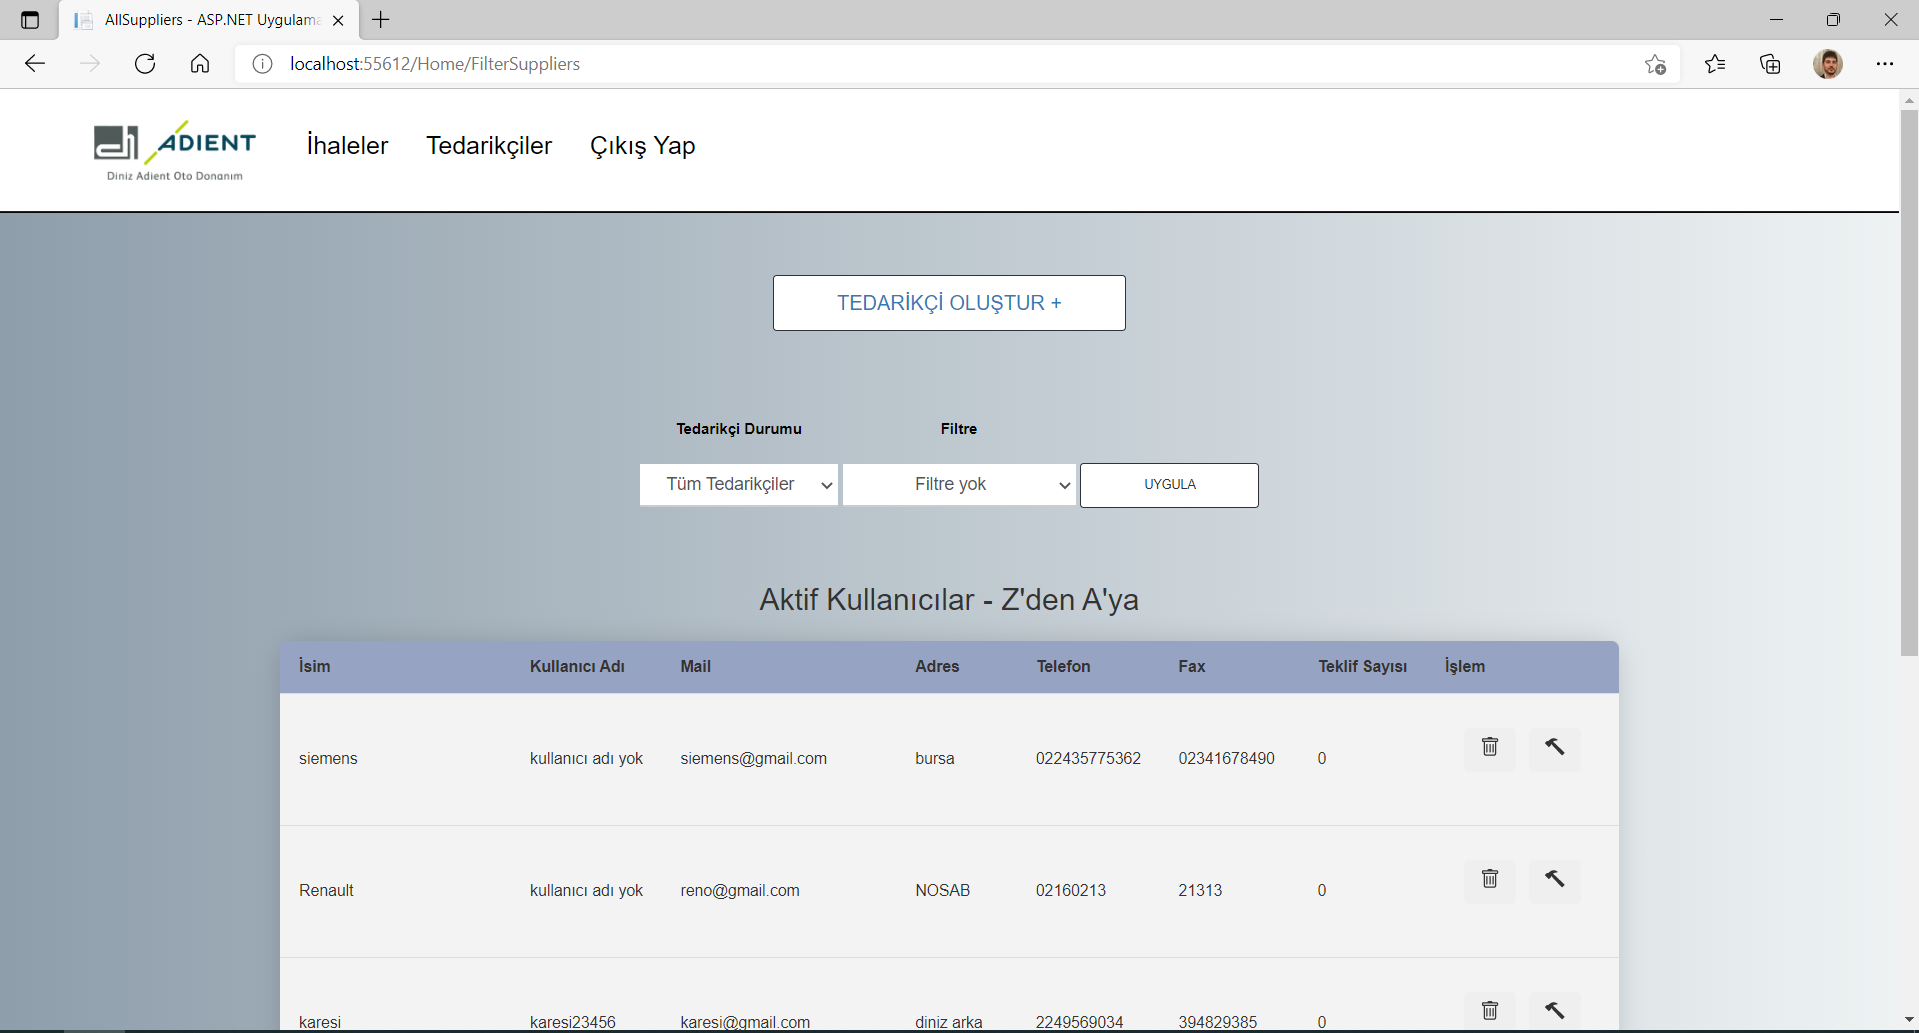Open the Filtre selection dropdown
The height and width of the screenshot is (1033, 1919).
[958, 484]
